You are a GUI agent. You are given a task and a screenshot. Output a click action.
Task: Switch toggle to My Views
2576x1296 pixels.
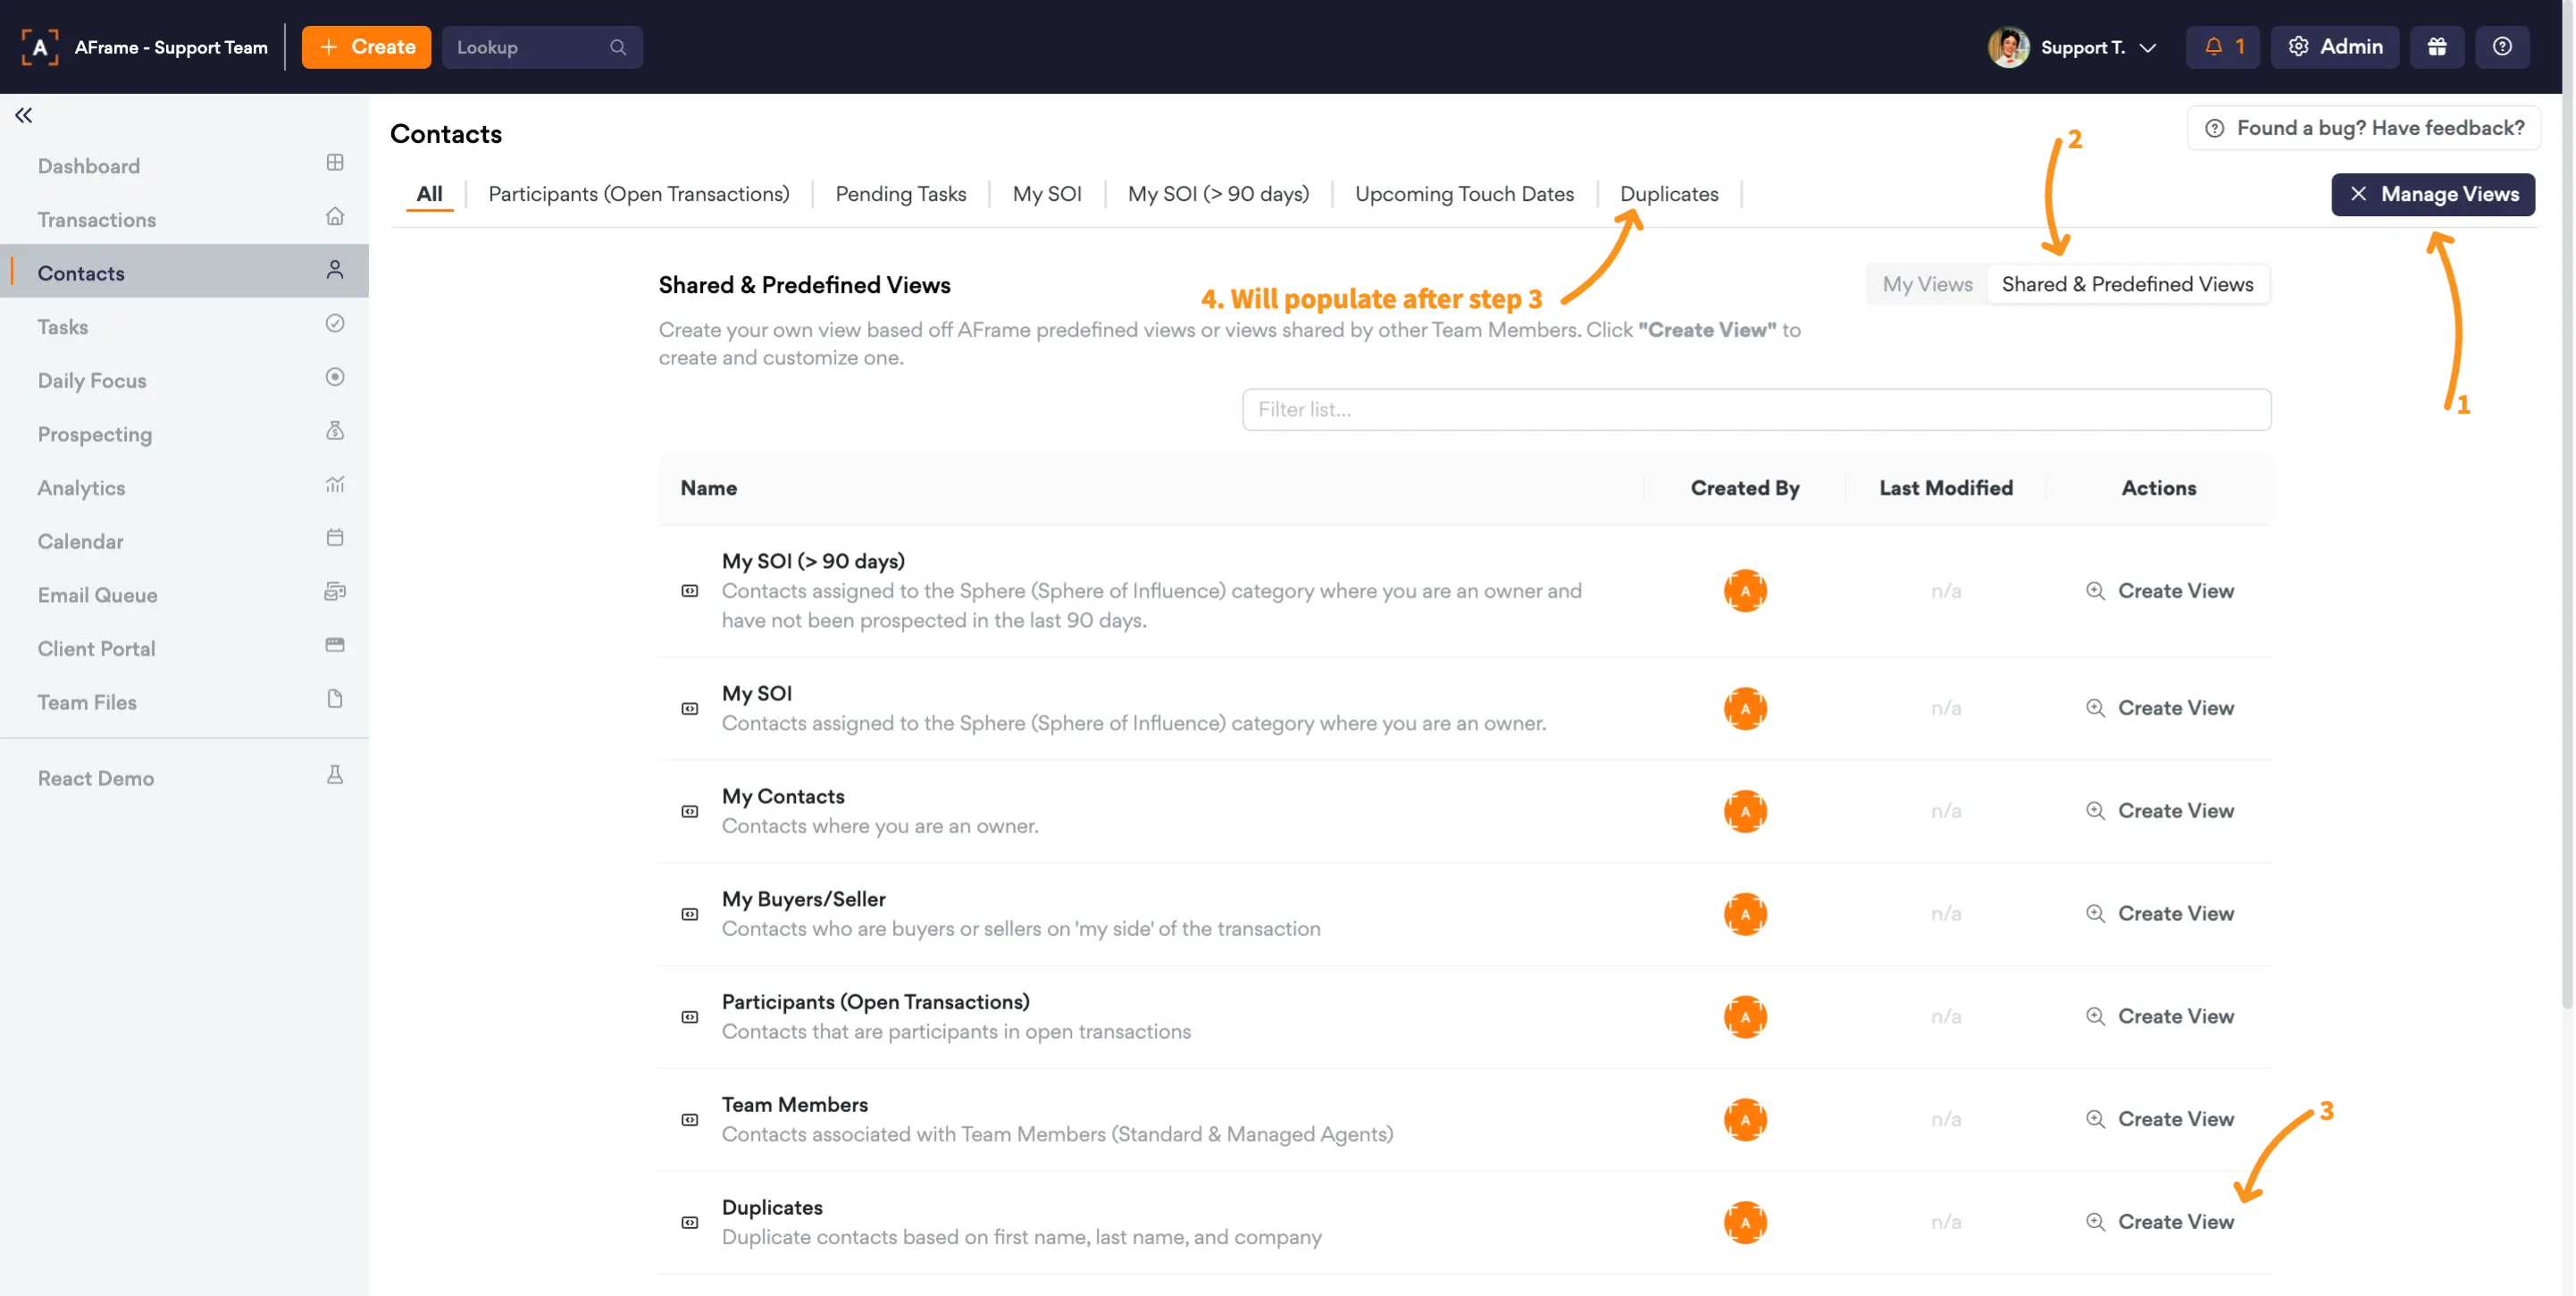click(x=1927, y=284)
